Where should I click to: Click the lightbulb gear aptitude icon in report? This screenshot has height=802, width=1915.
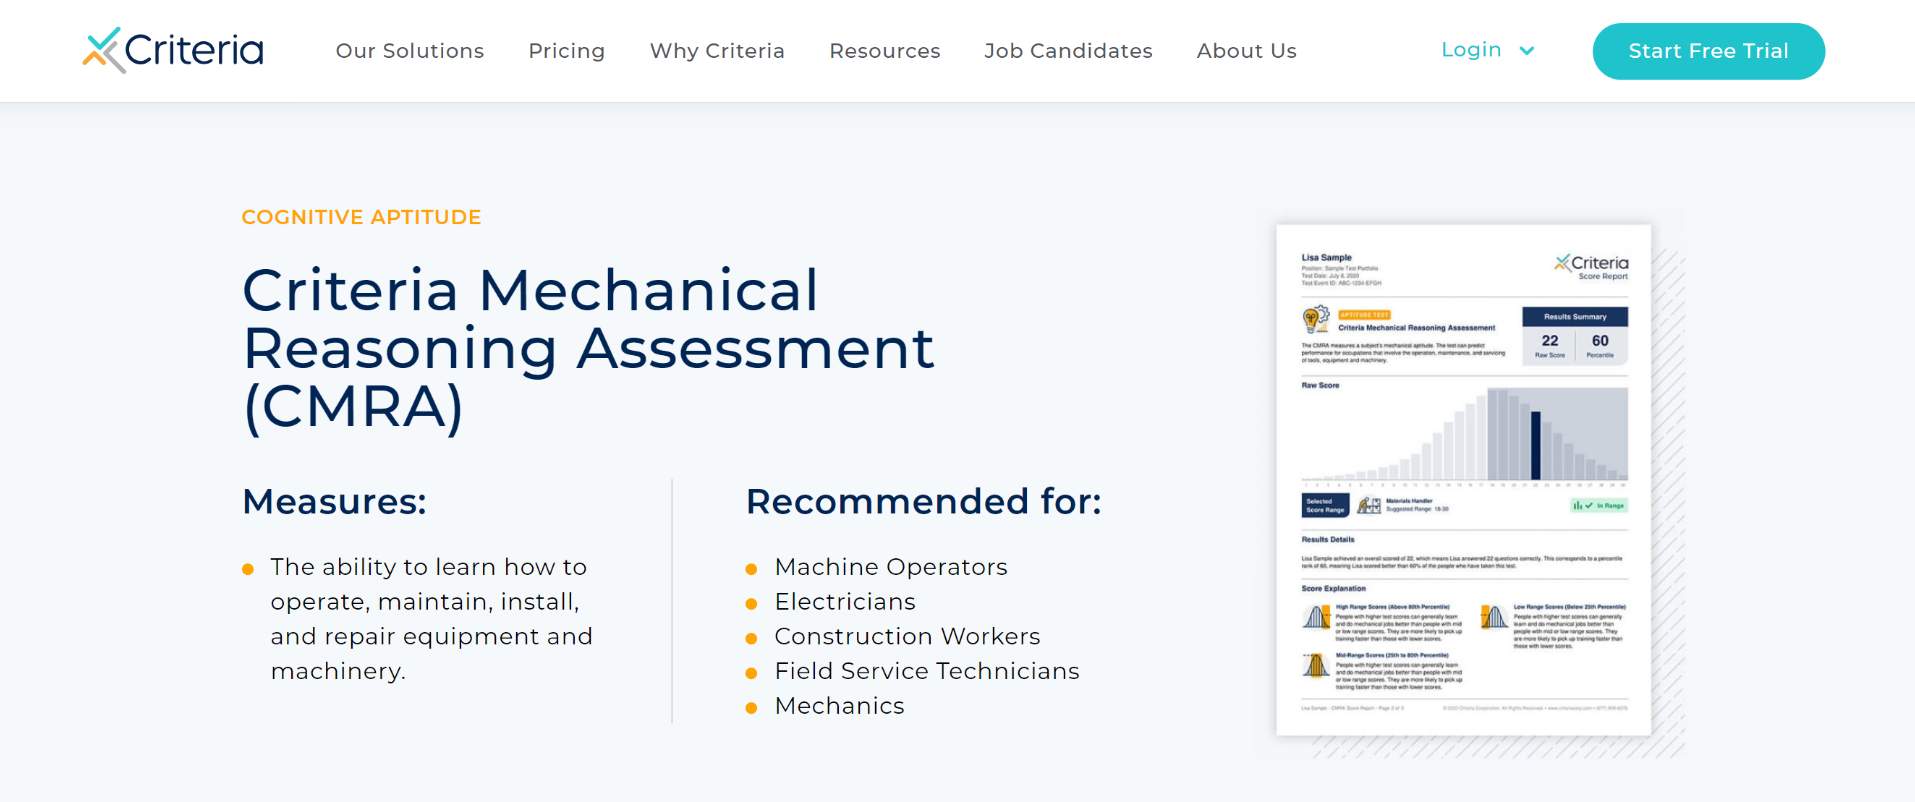1316,320
